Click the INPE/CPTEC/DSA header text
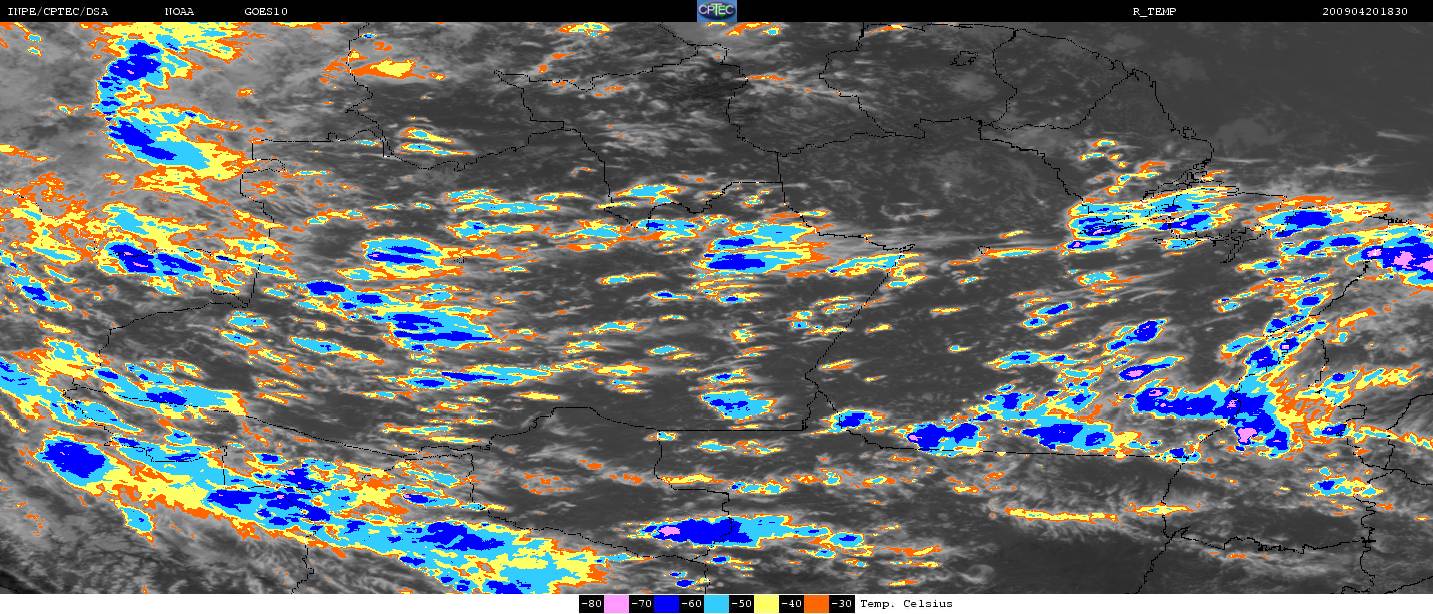This screenshot has height=614, width=1433. coord(57,12)
